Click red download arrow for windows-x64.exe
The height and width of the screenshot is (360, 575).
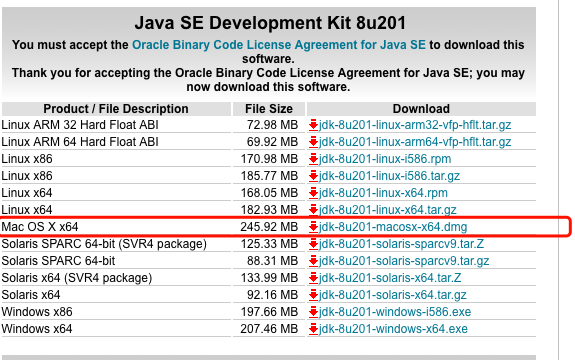point(313,329)
